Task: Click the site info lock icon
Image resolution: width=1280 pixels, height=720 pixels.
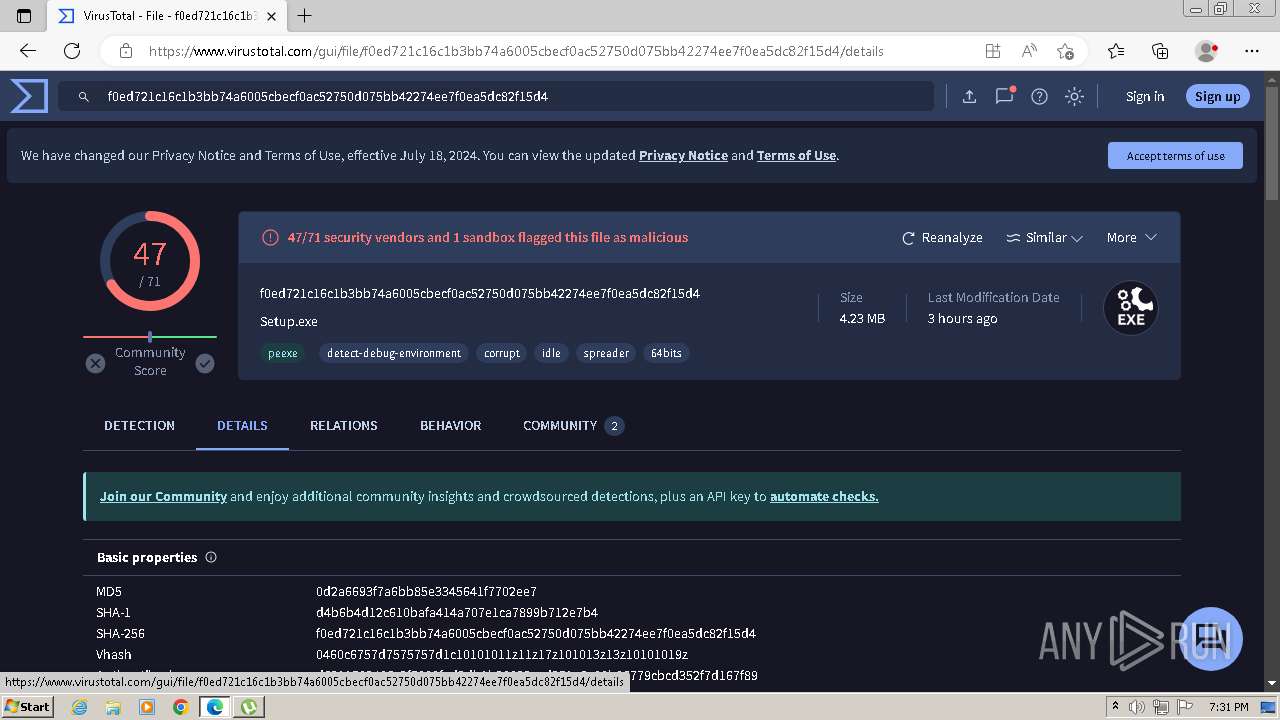Action: pyautogui.click(x=126, y=51)
